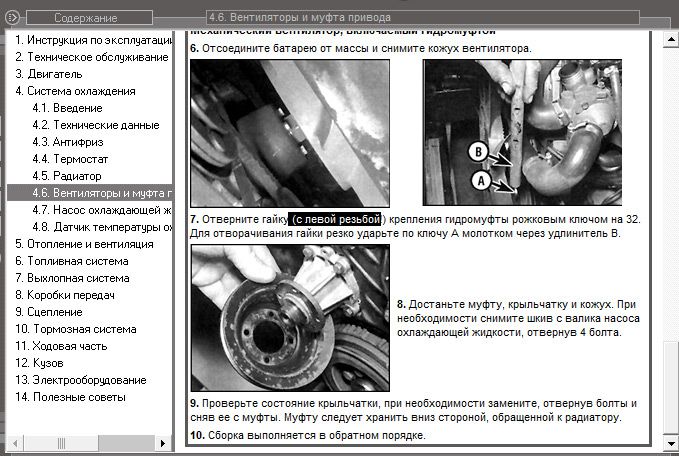Image resolution: width=679 pixels, height=456 pixels.
Task: Open '1. Инструкция по эксплуатации' chapter
Action: (94, 40)
